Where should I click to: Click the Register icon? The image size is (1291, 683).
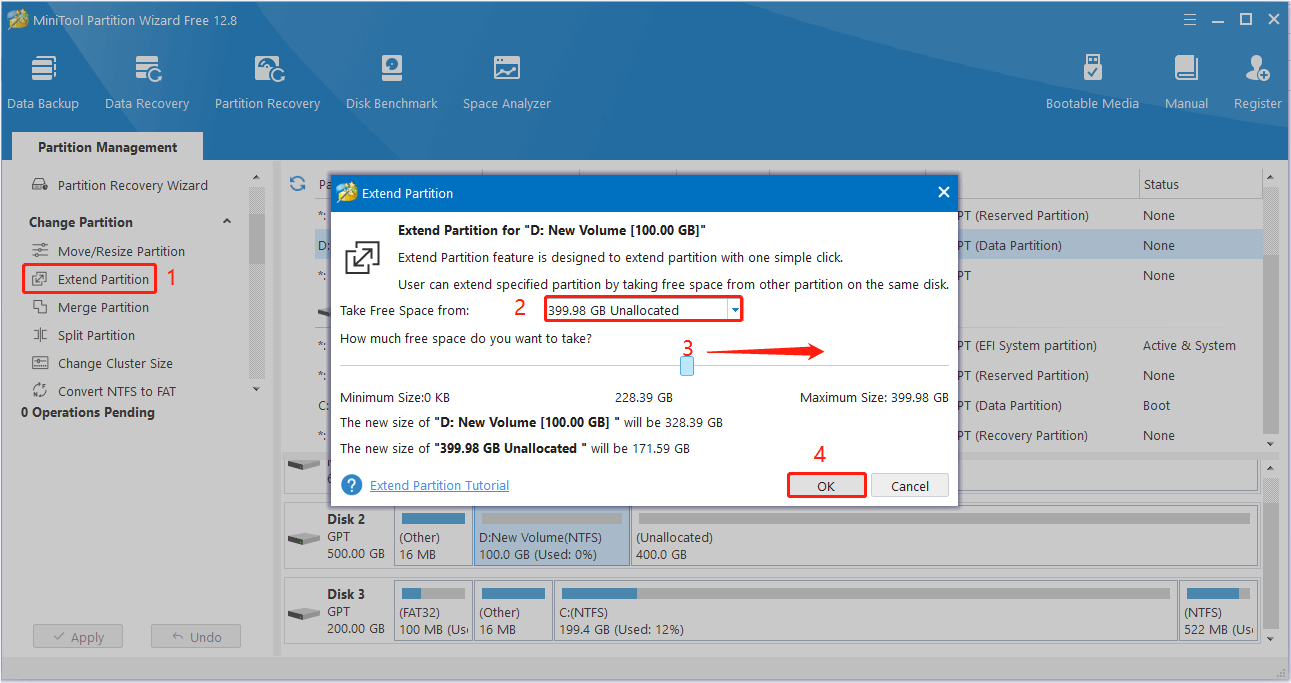1258,69
